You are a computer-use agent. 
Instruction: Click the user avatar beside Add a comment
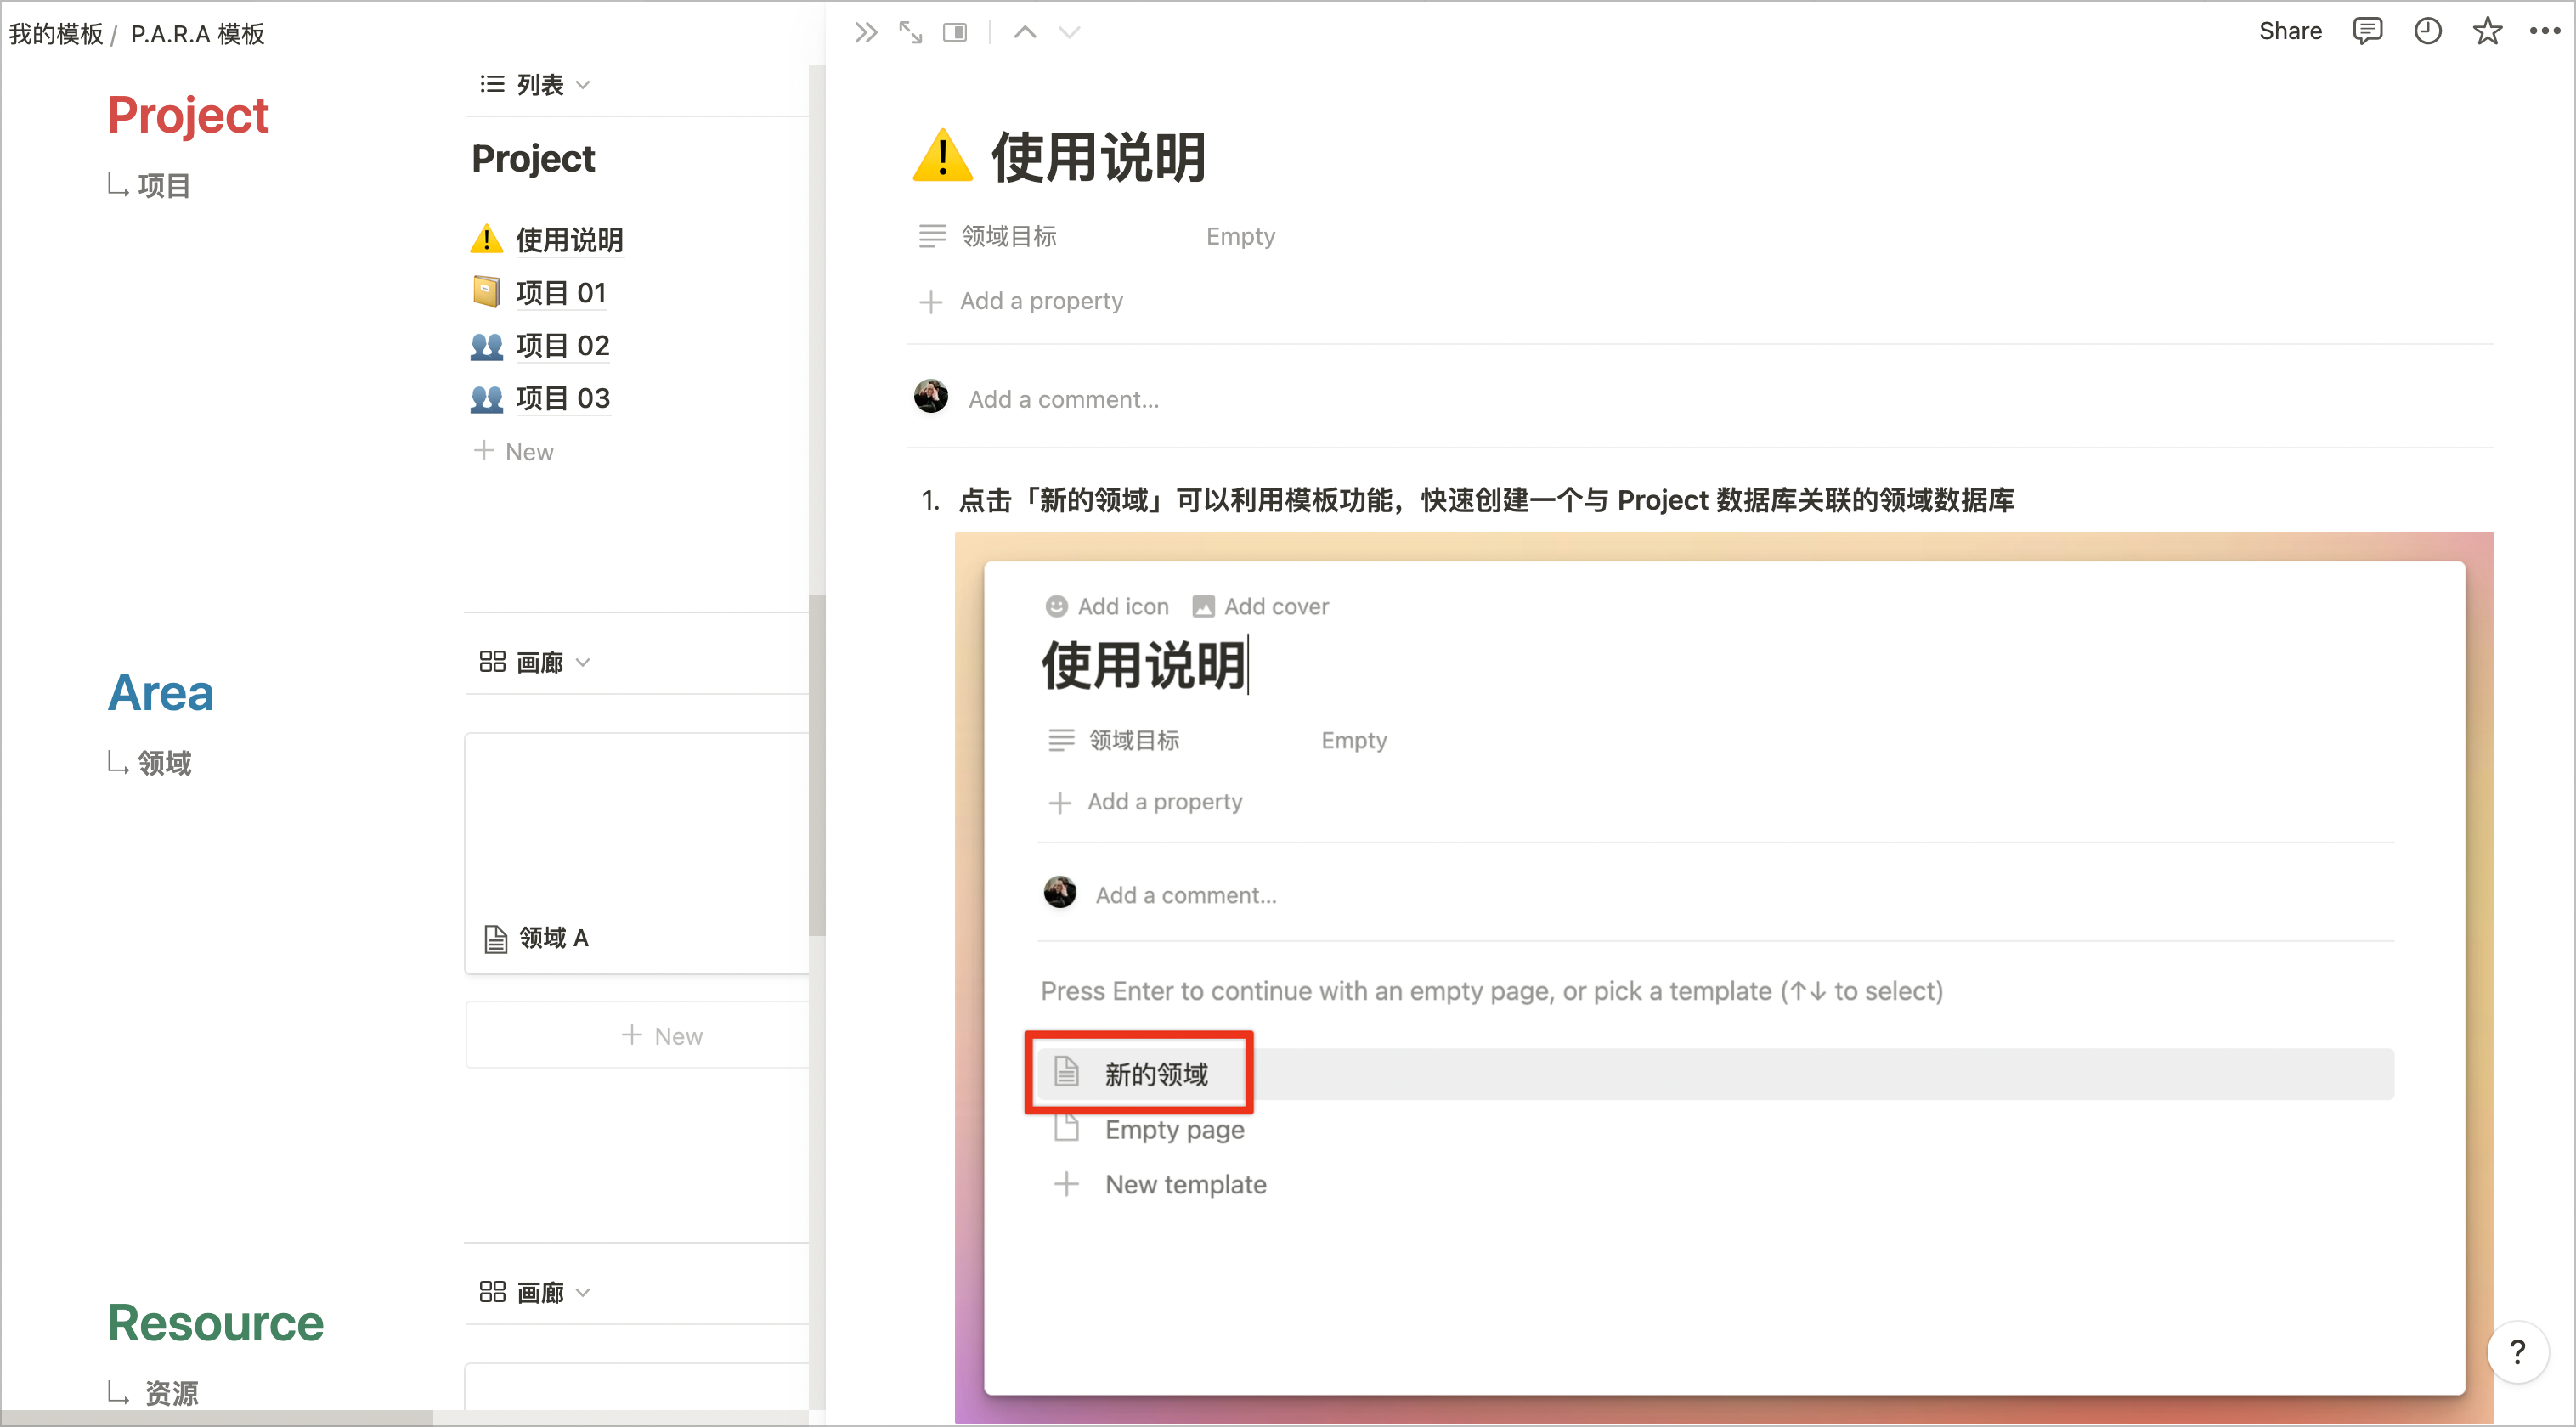[x=931, y=397]
